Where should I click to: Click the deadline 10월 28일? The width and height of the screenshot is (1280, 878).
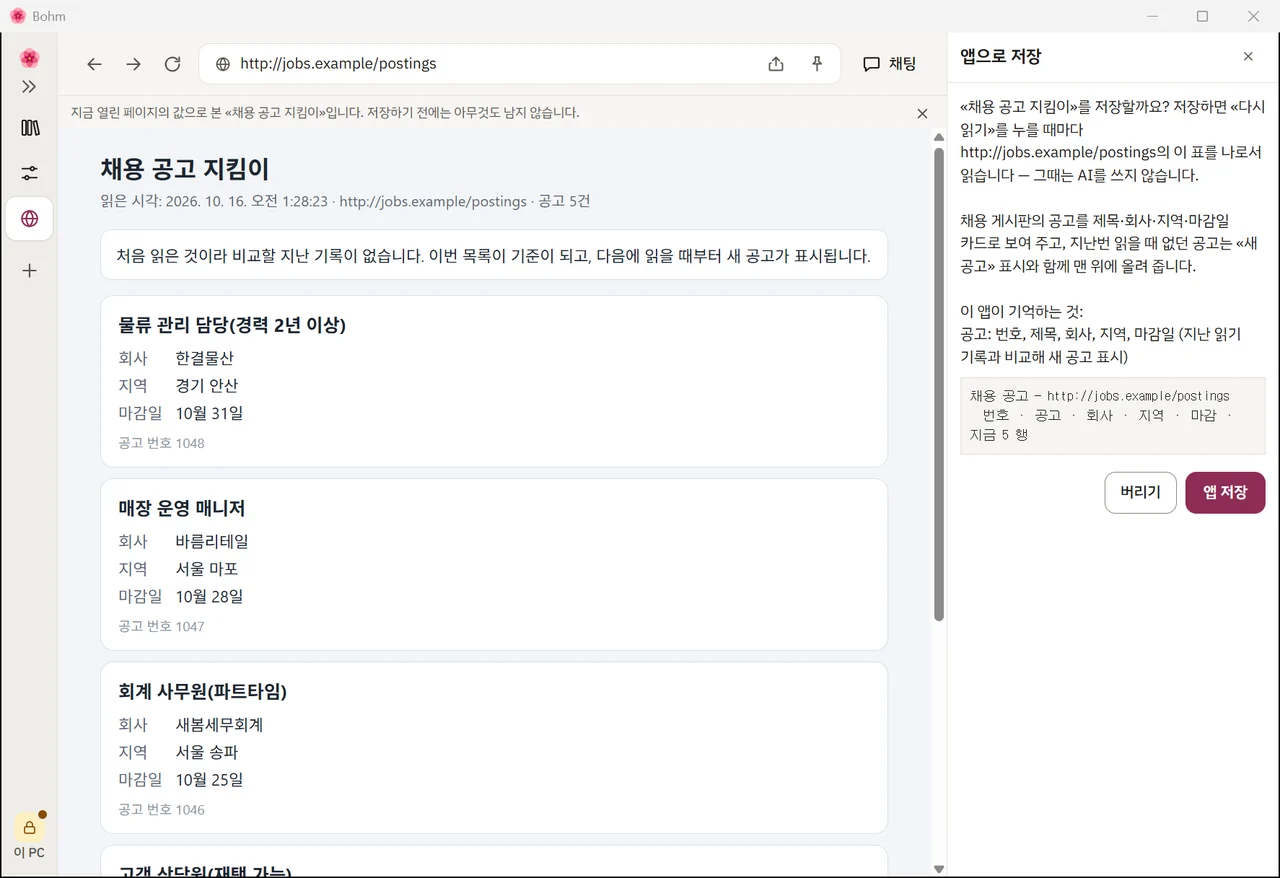click(x=209, y=596)
